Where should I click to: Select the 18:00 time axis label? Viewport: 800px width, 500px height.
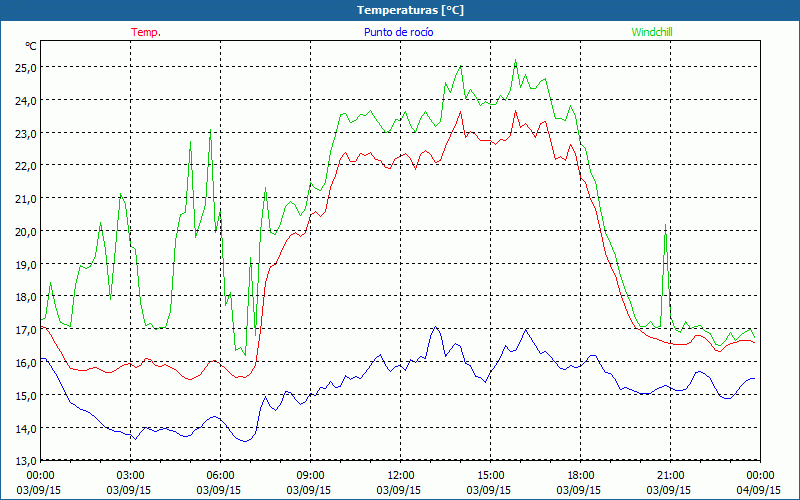click(581, 475)
